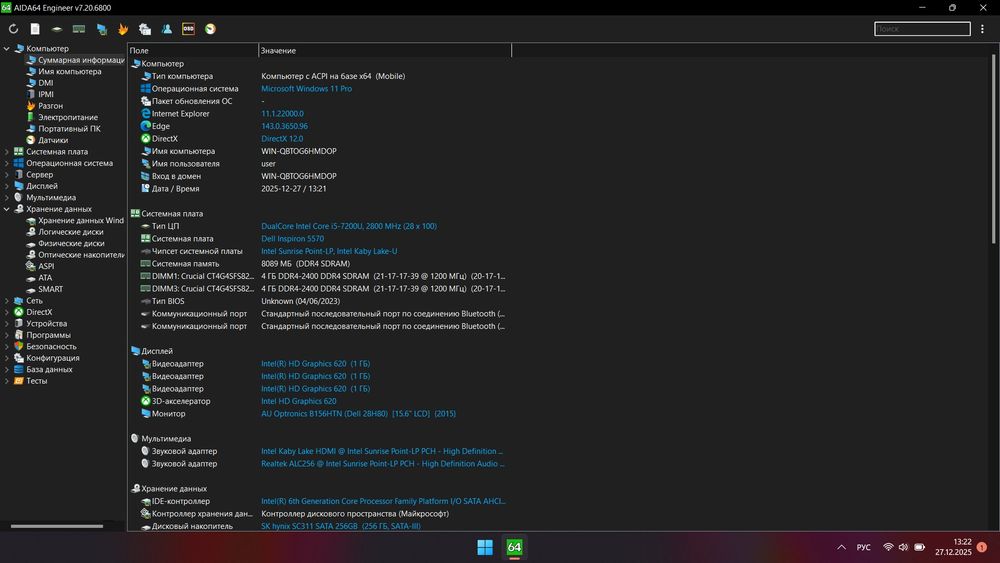Expand the Операционная система tree node
The width and height of the screenshot is (1000, 563).
click(x=6, y=163)
